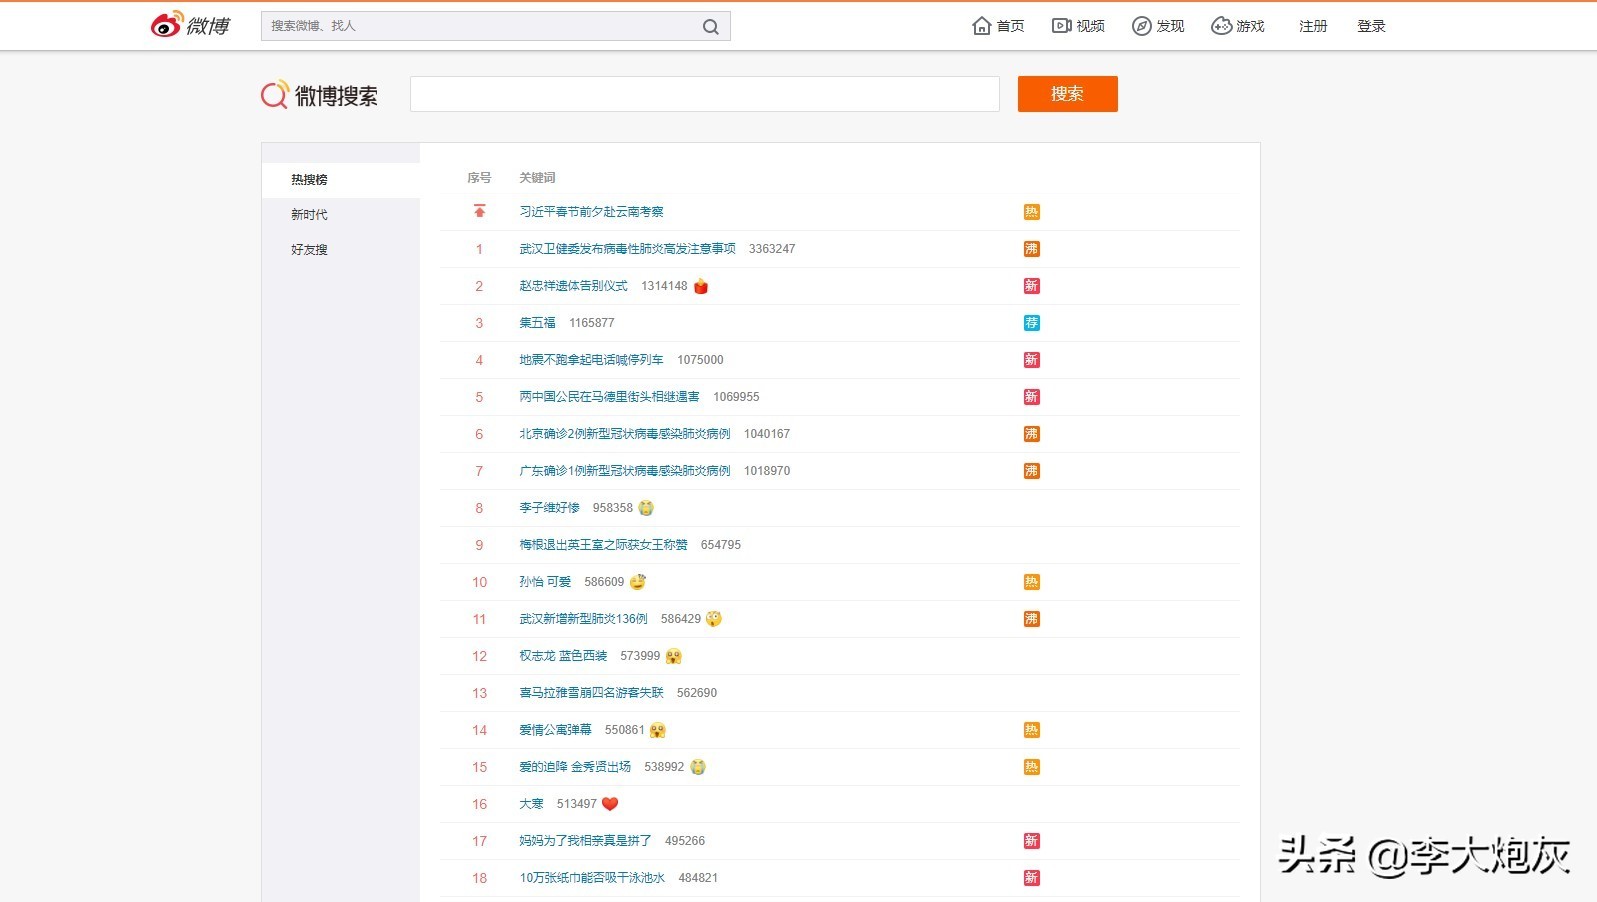Click the shocked emoji beside 权志龙 蓝色西装
Screen dimensions: 1597x902
tap(673, 657)
